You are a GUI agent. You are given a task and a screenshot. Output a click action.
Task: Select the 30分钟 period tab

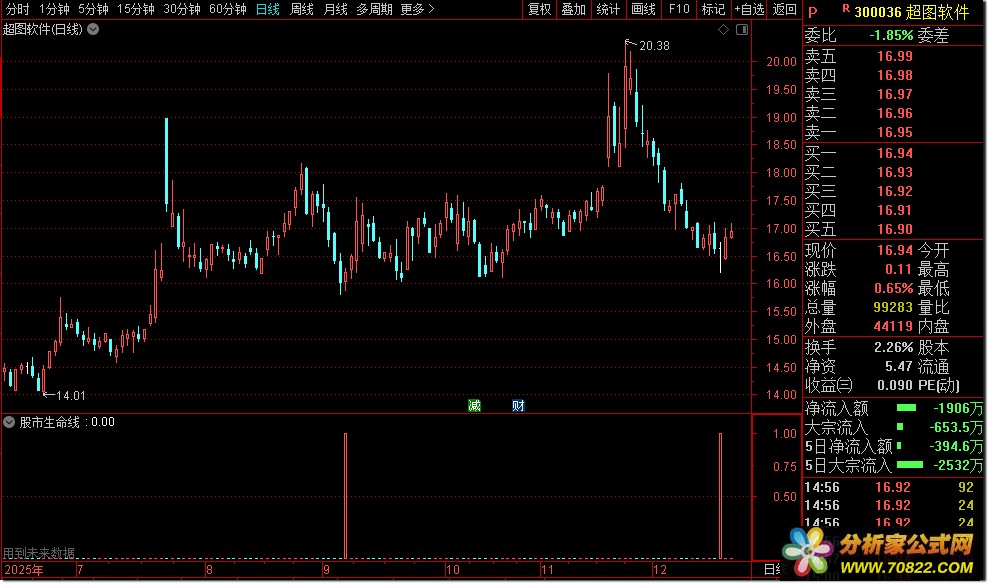click(x=182, y=9)
